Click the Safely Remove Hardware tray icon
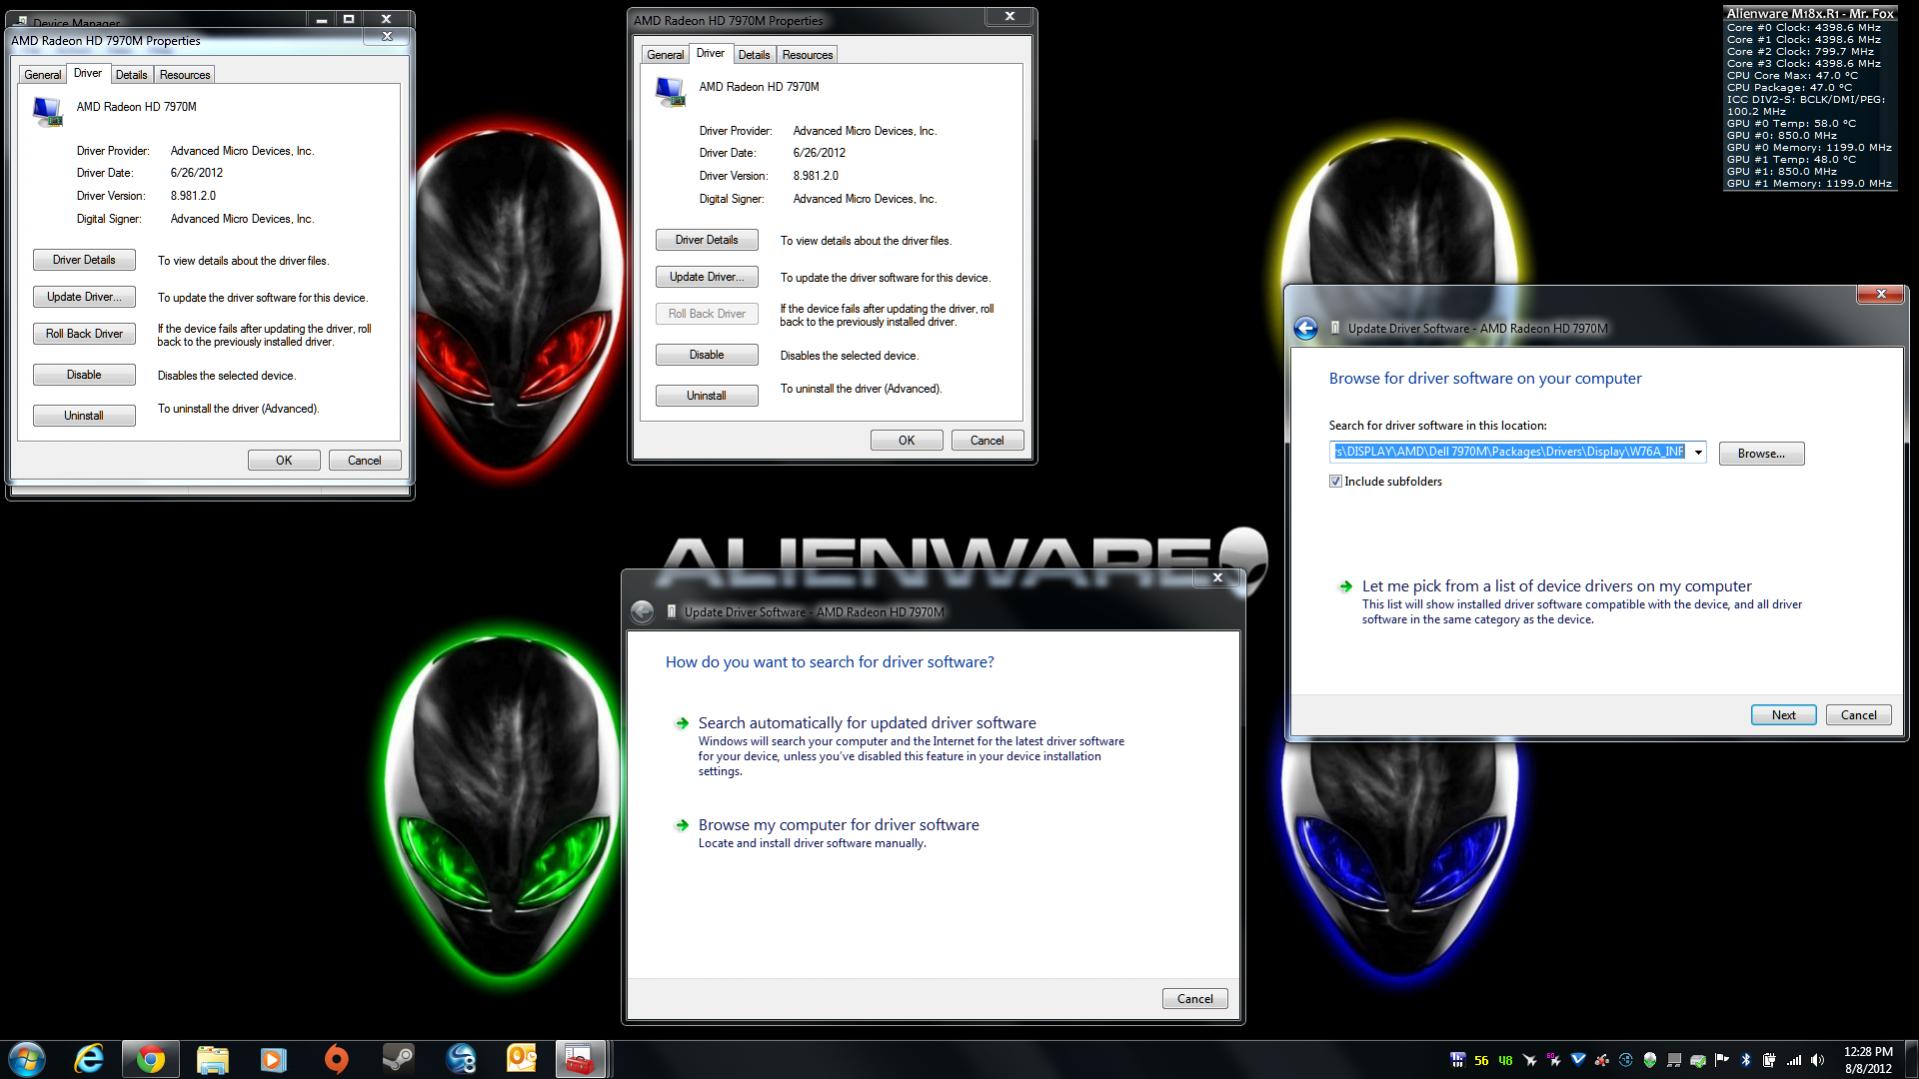 tap(1698, 1060)
